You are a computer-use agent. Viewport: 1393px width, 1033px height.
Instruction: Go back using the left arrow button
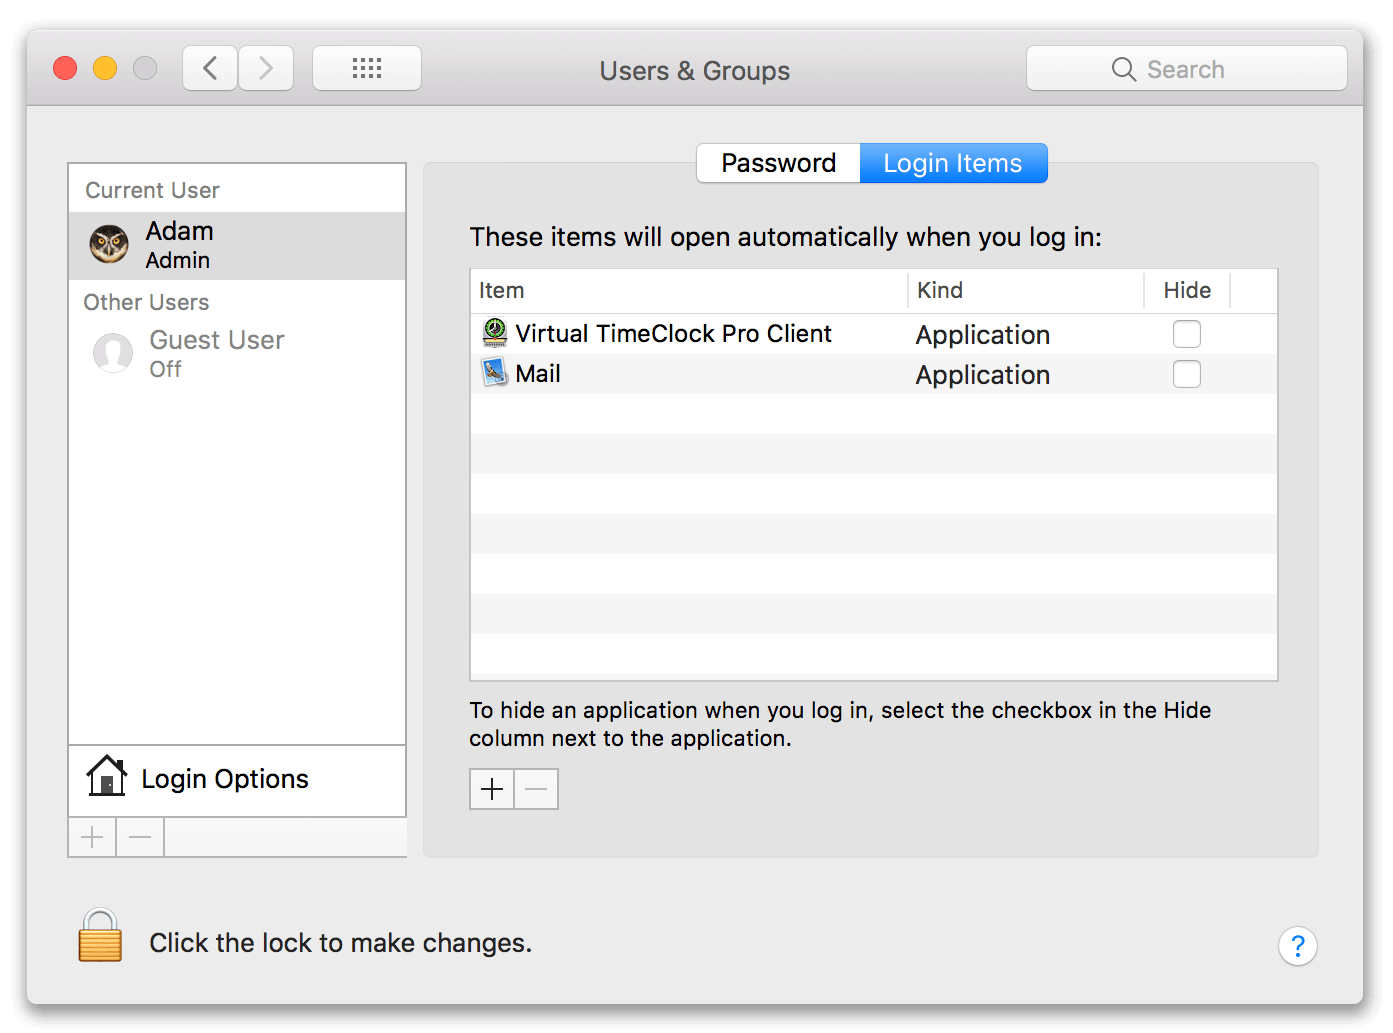(210, 69)
